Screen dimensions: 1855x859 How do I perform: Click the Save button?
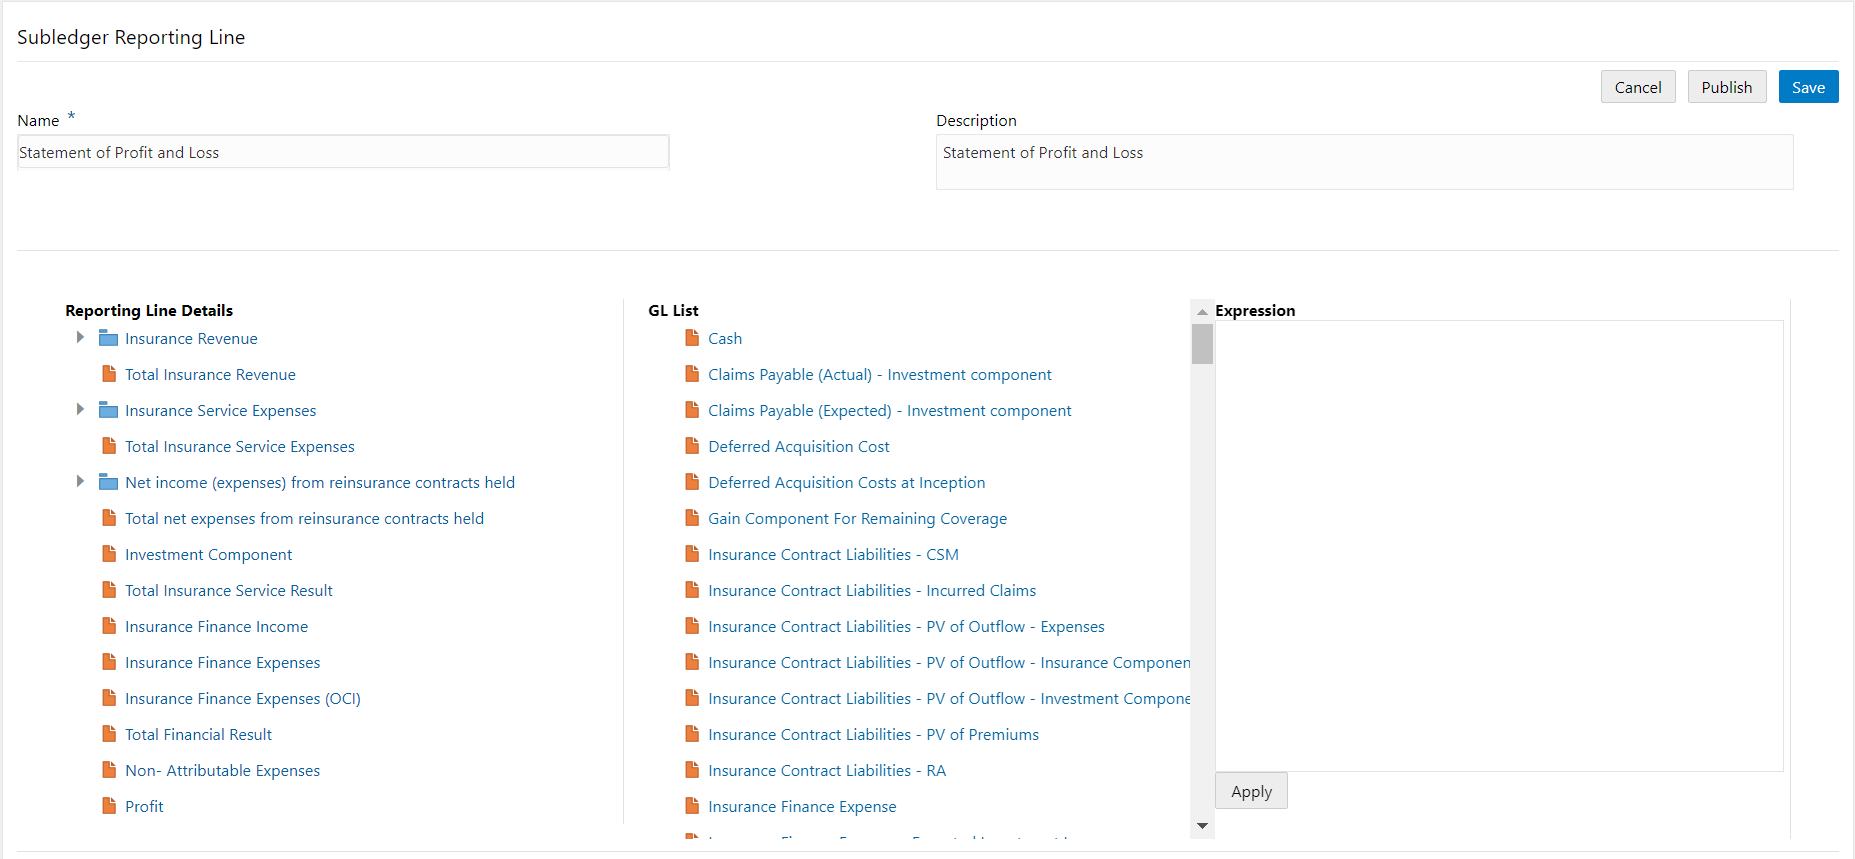pos(1808,87)
